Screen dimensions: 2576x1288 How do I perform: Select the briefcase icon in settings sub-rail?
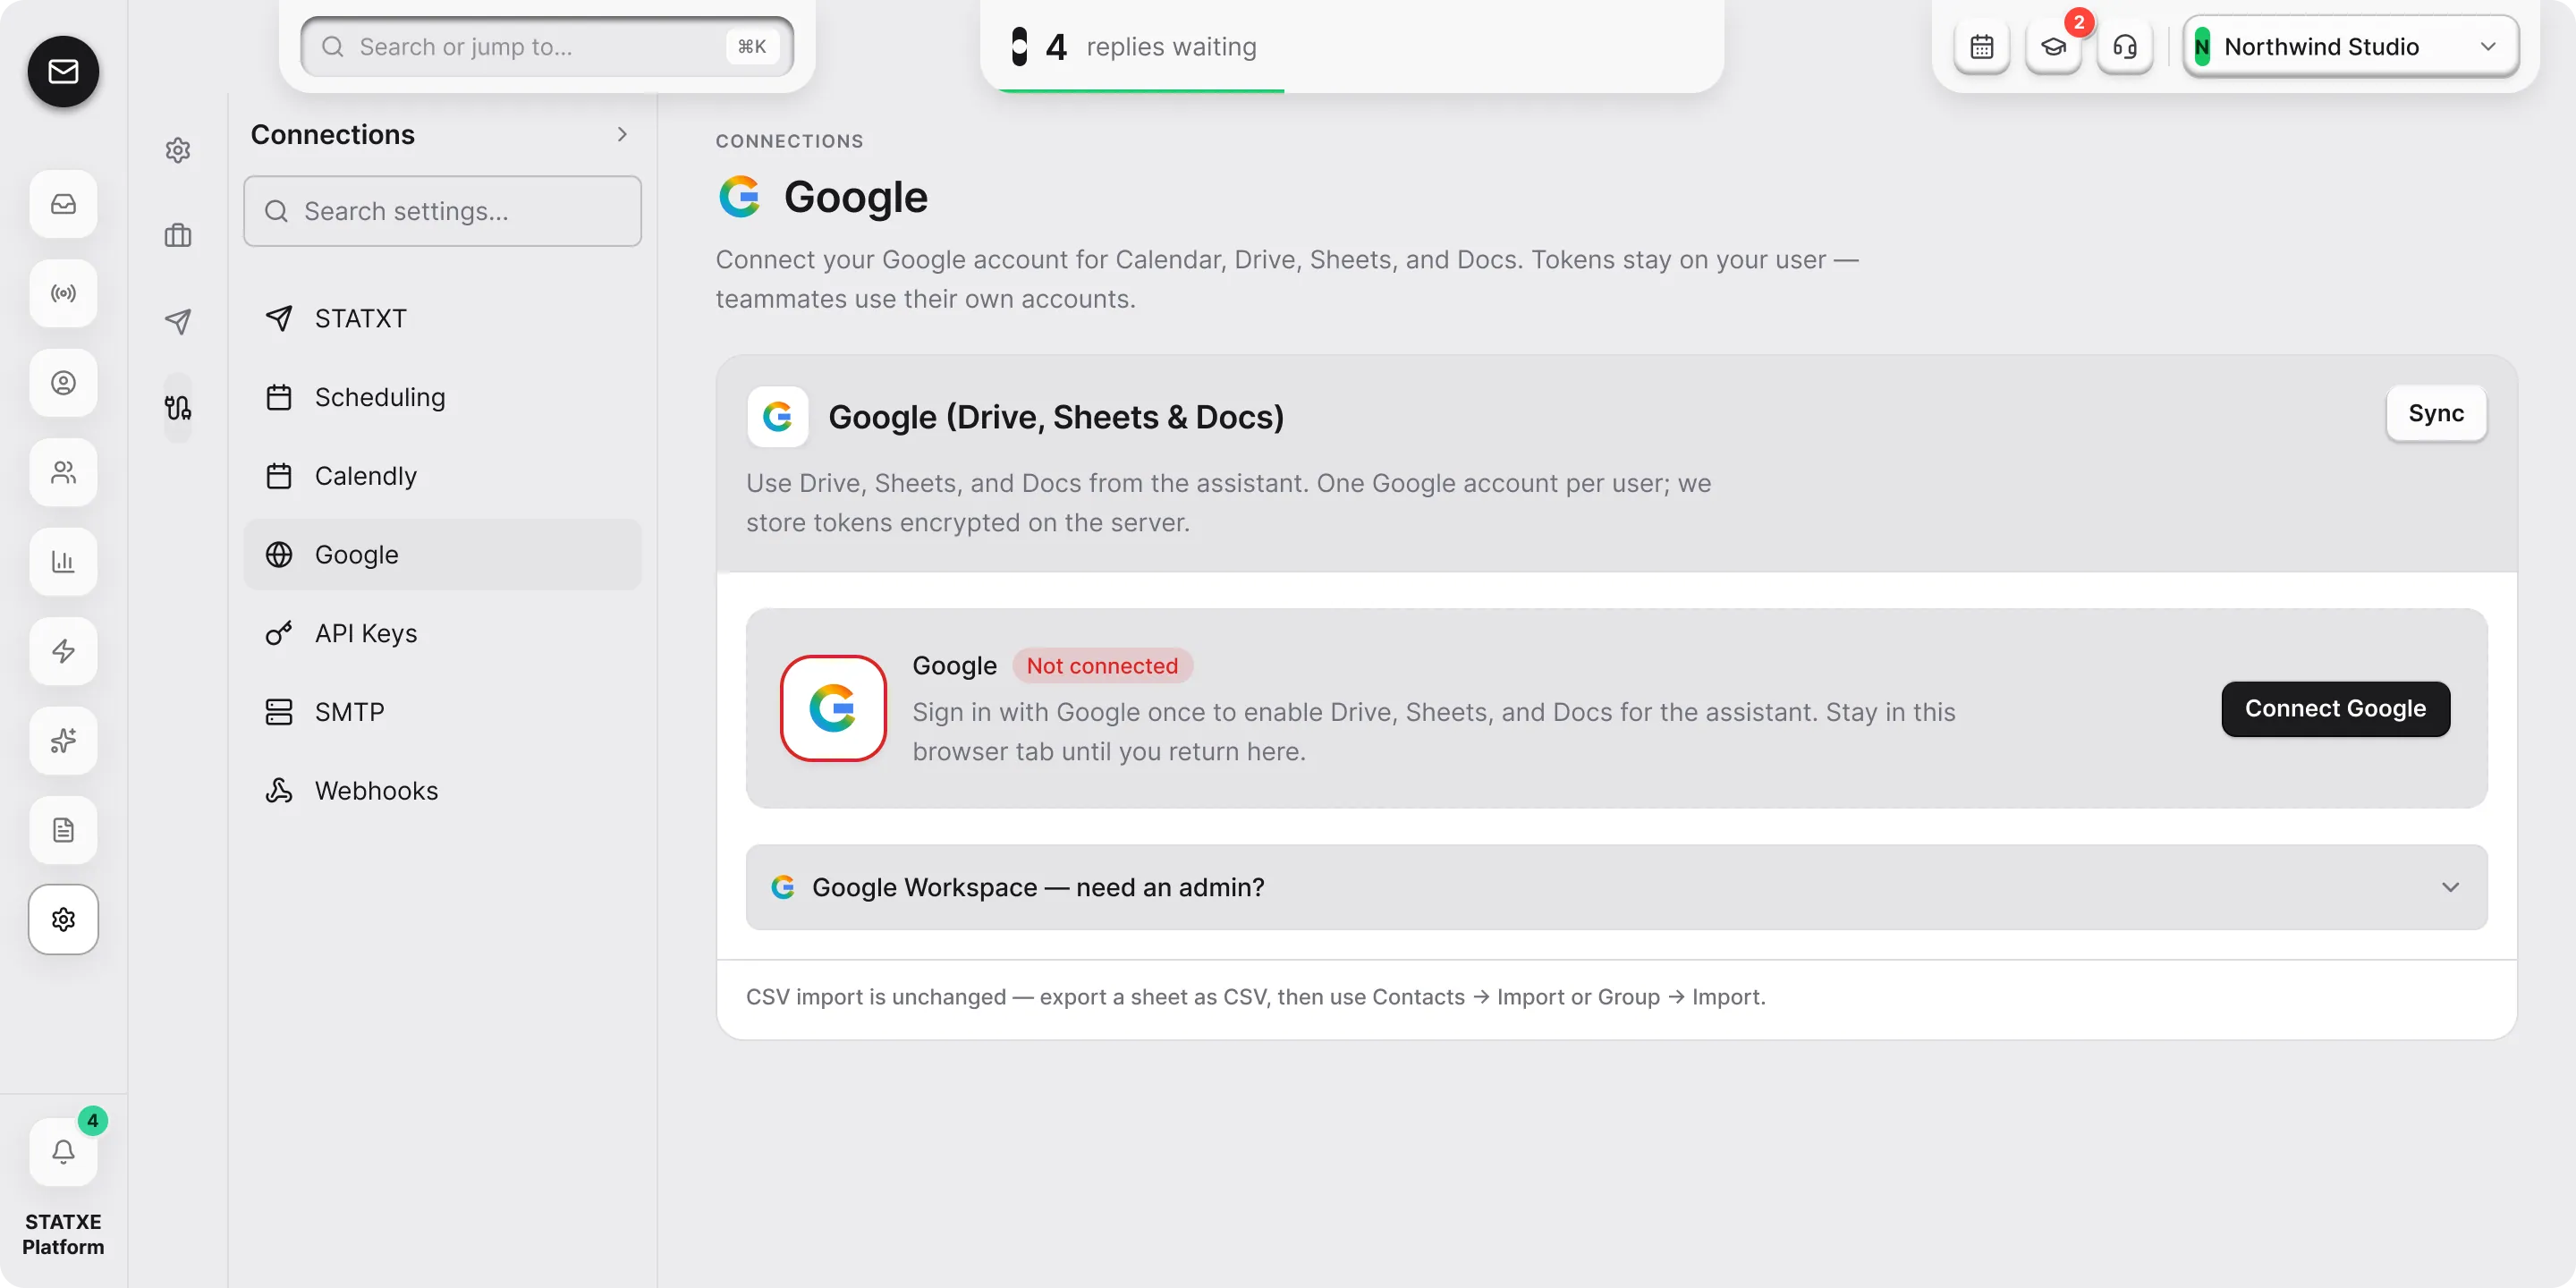point(178,236)
